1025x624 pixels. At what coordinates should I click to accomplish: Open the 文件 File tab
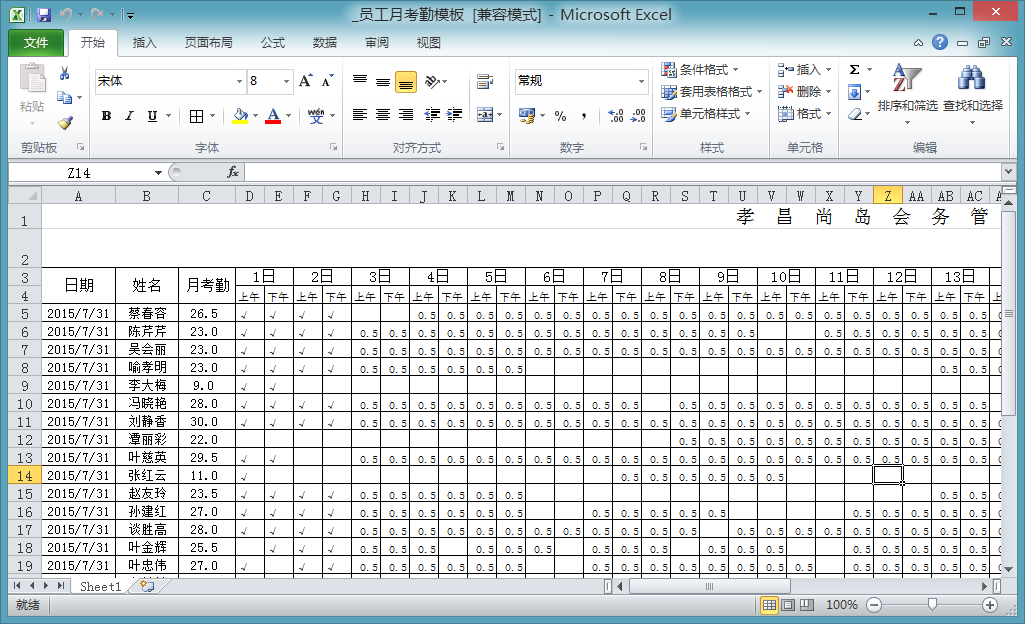(36, 42)
